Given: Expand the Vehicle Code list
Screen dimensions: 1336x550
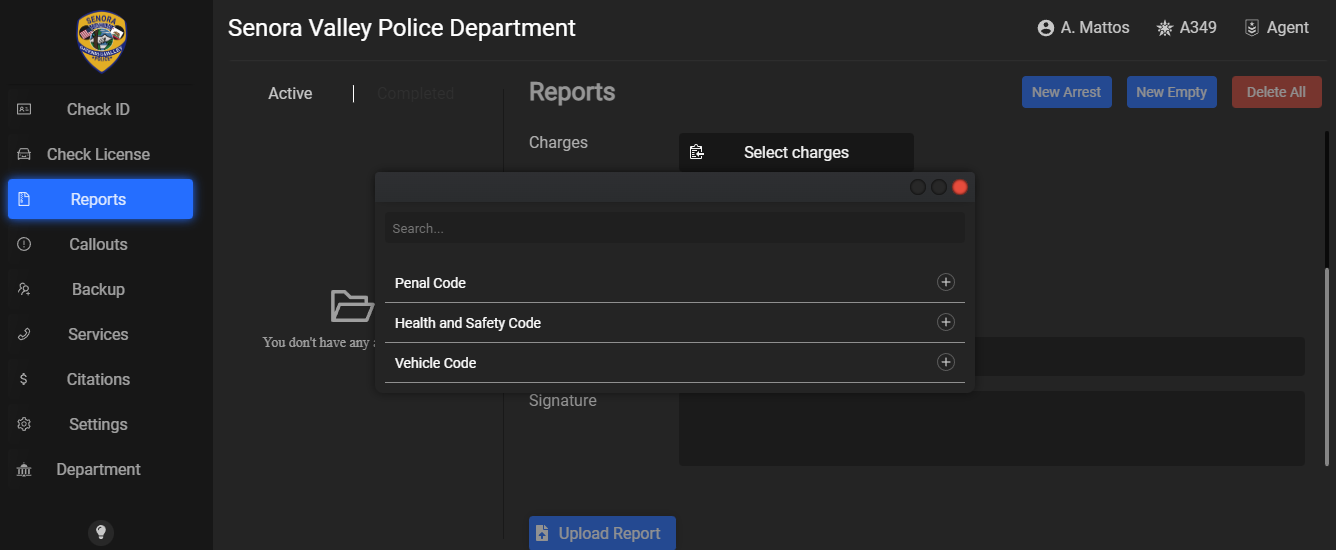Looking at the screenshot, I should point(945,362).
